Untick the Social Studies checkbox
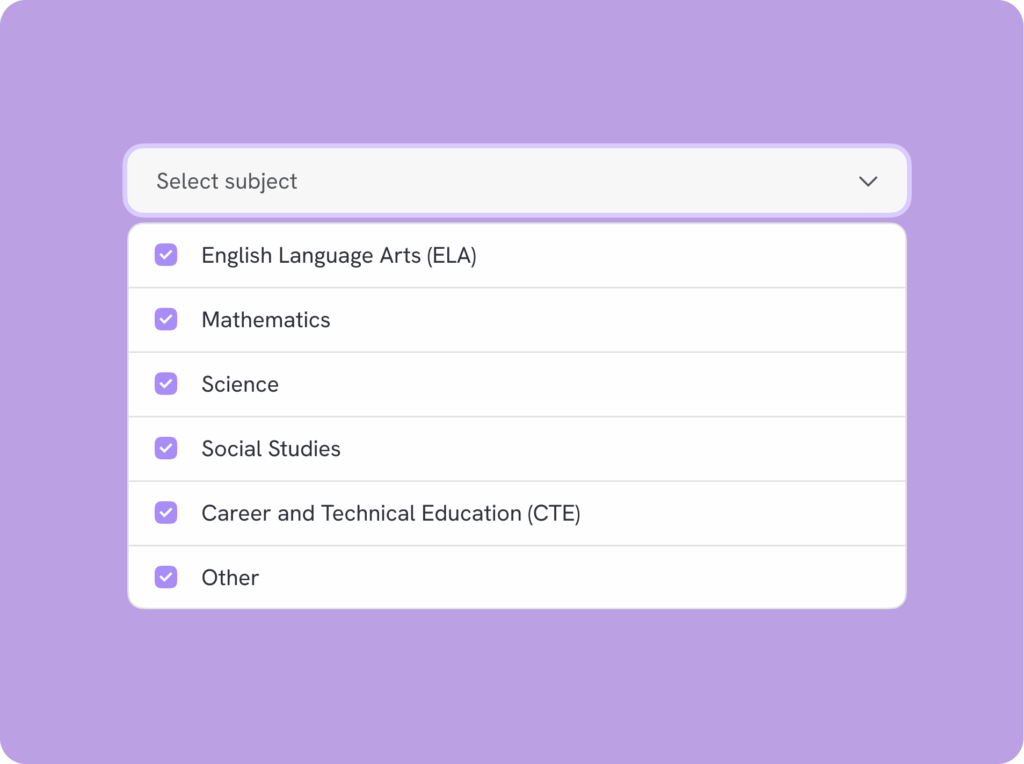This screenshot has height=764, width=1024. [166, 448]
